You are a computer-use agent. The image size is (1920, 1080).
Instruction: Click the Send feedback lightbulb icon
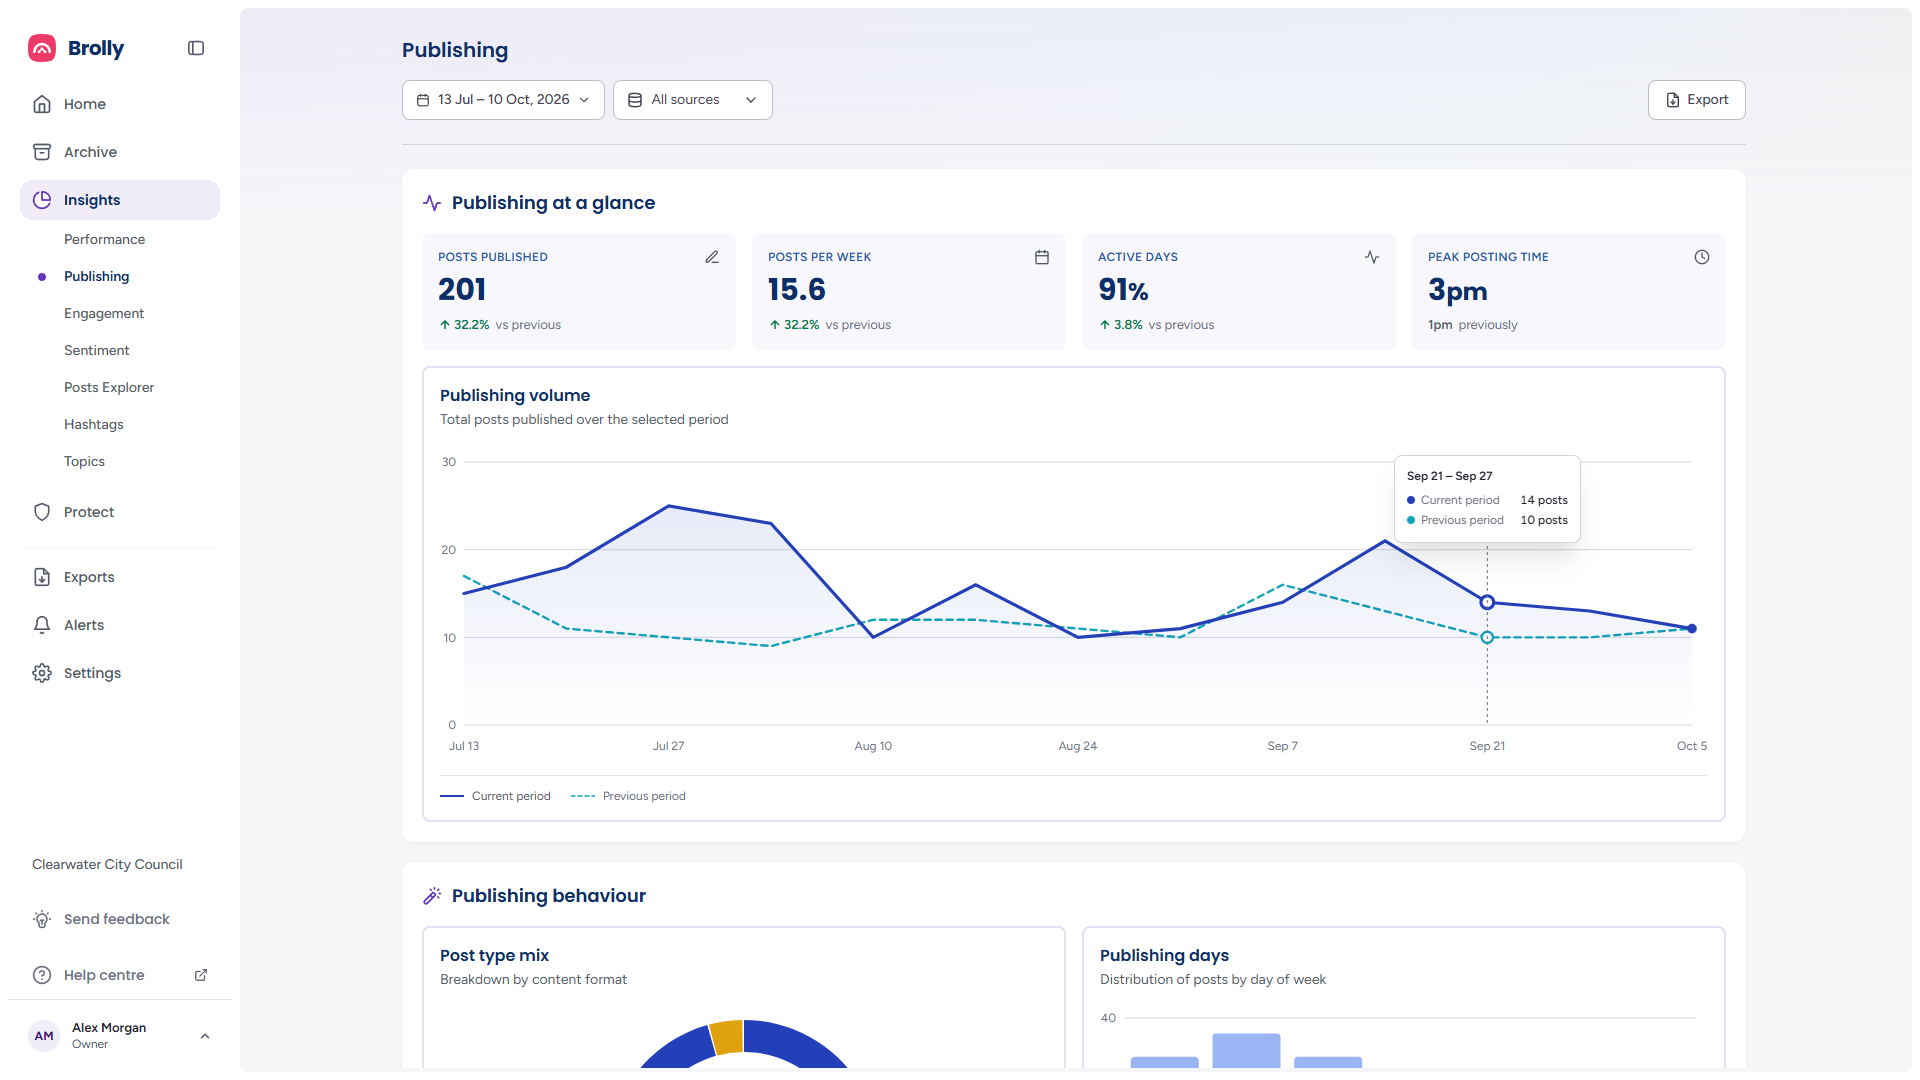tap(42, 919)
